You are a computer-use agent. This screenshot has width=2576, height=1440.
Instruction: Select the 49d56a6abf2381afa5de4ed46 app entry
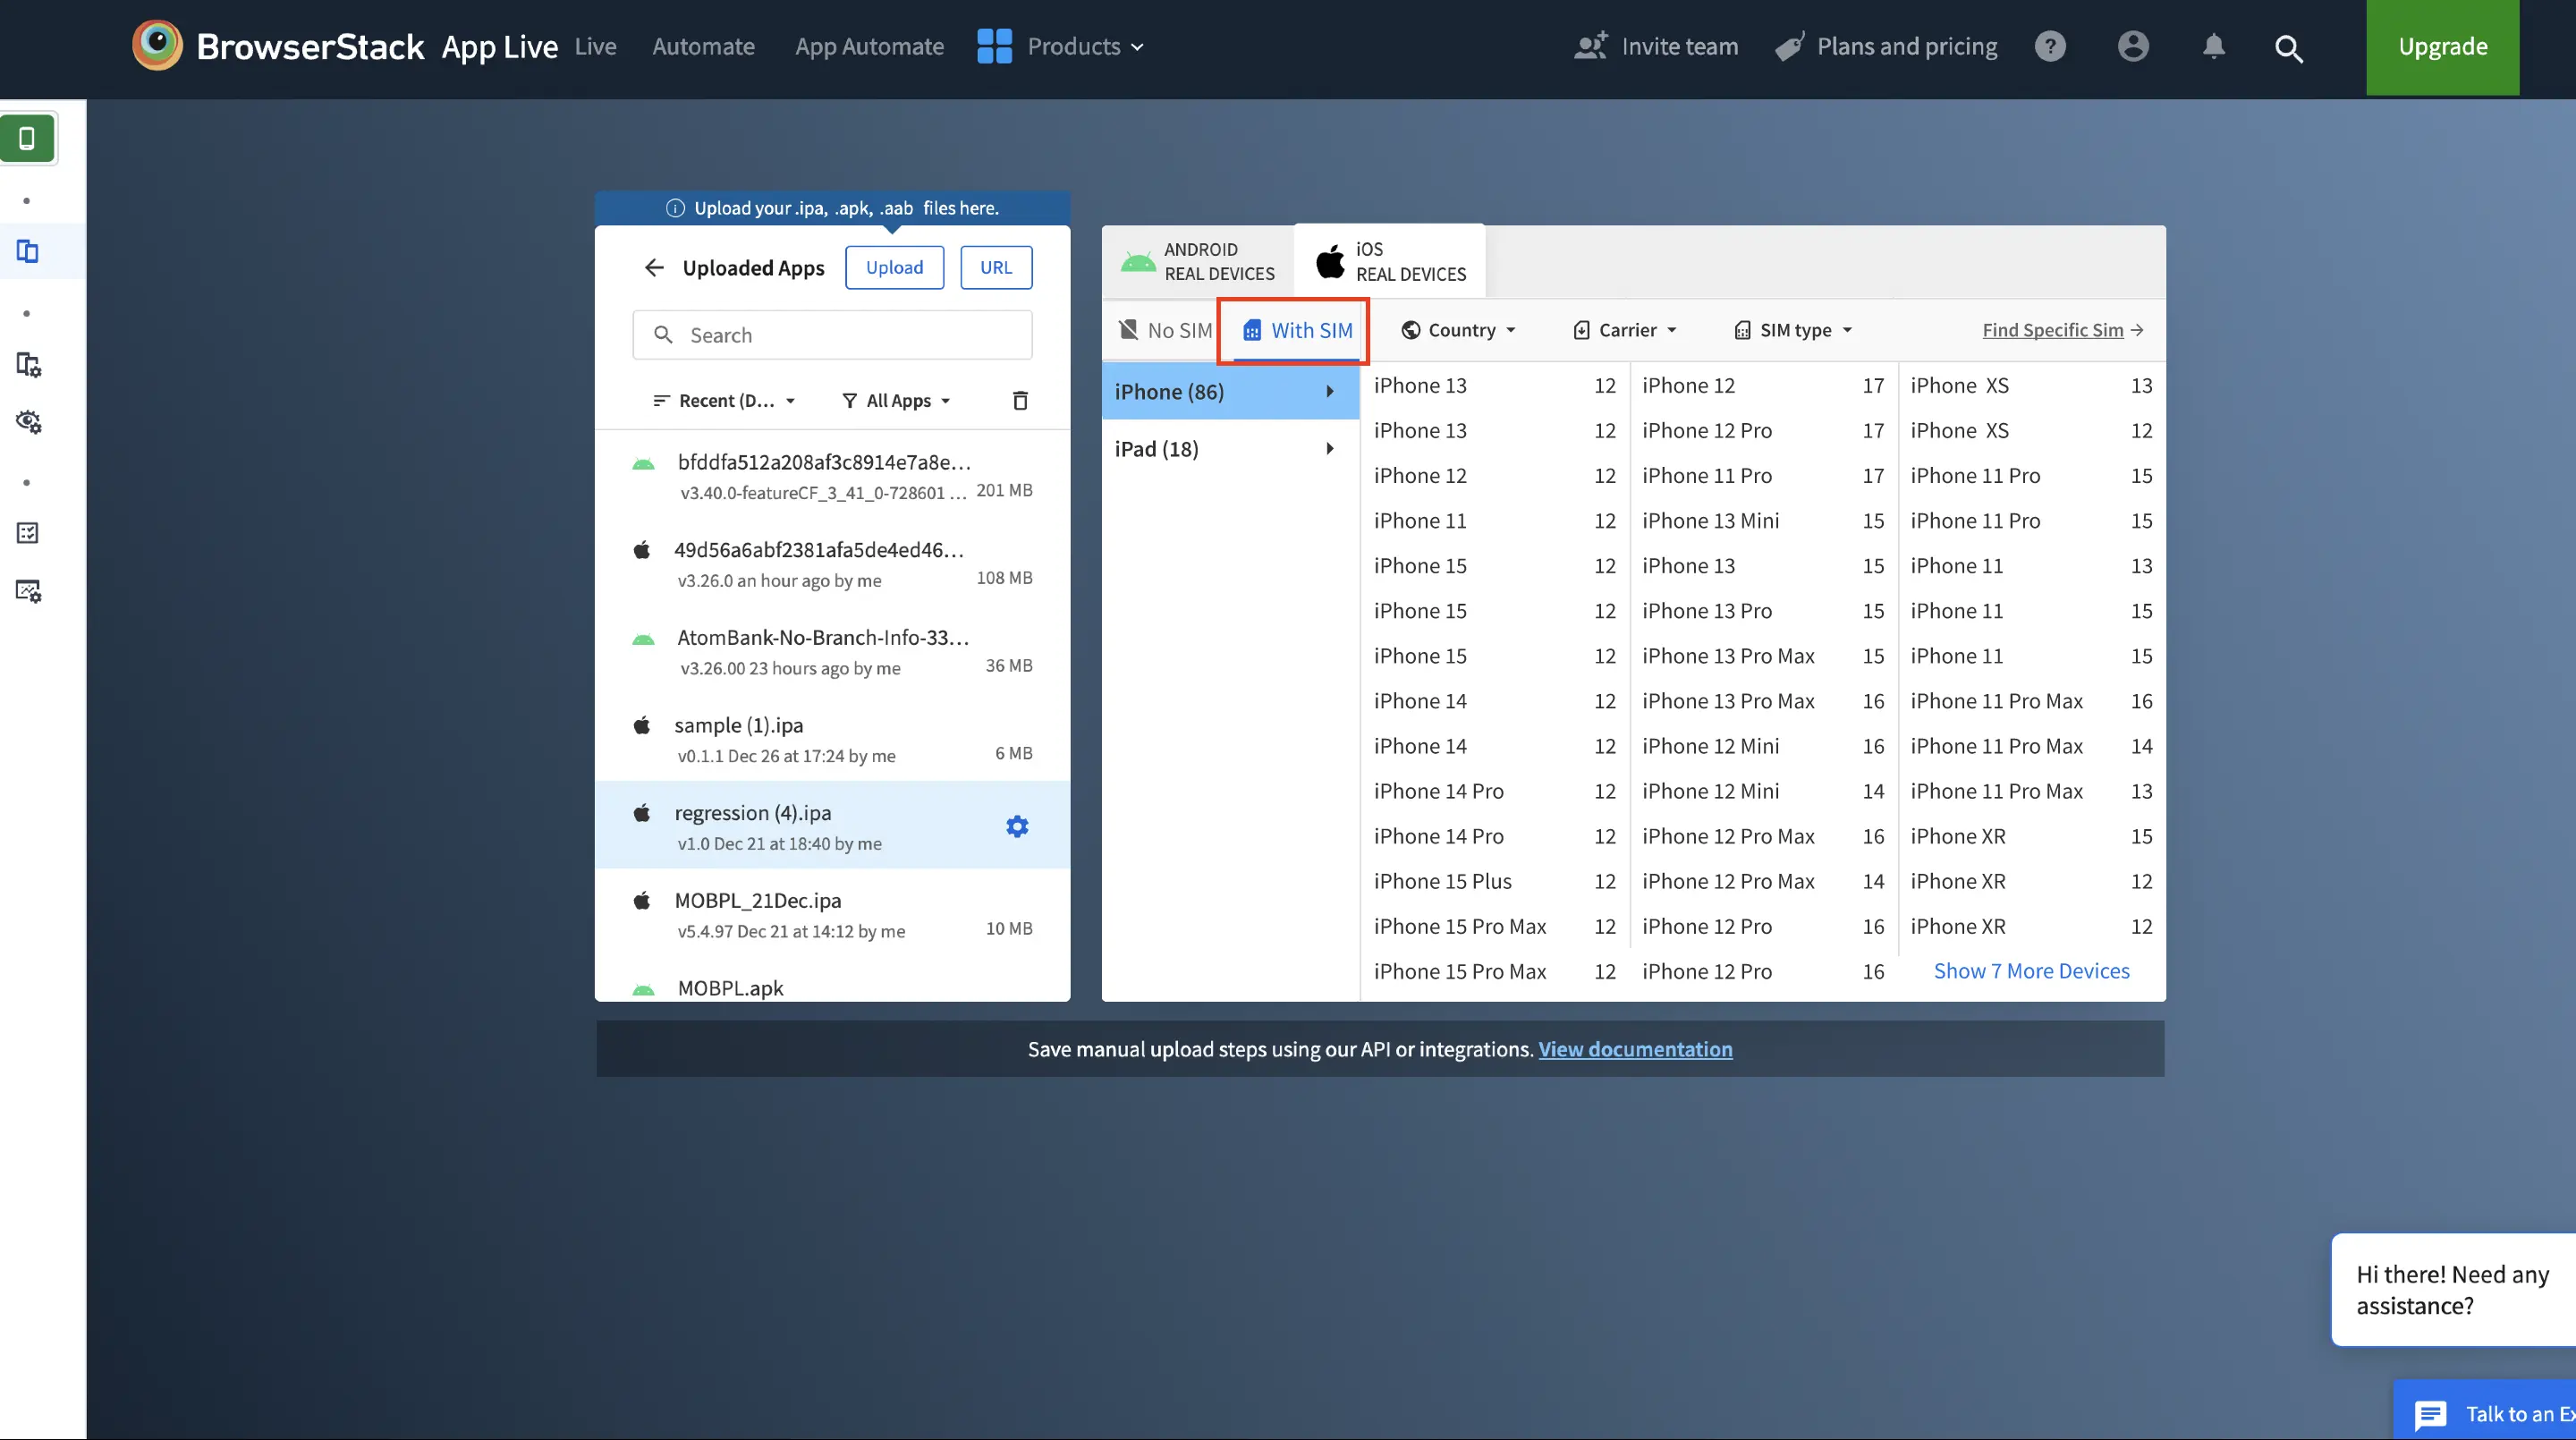832,564
